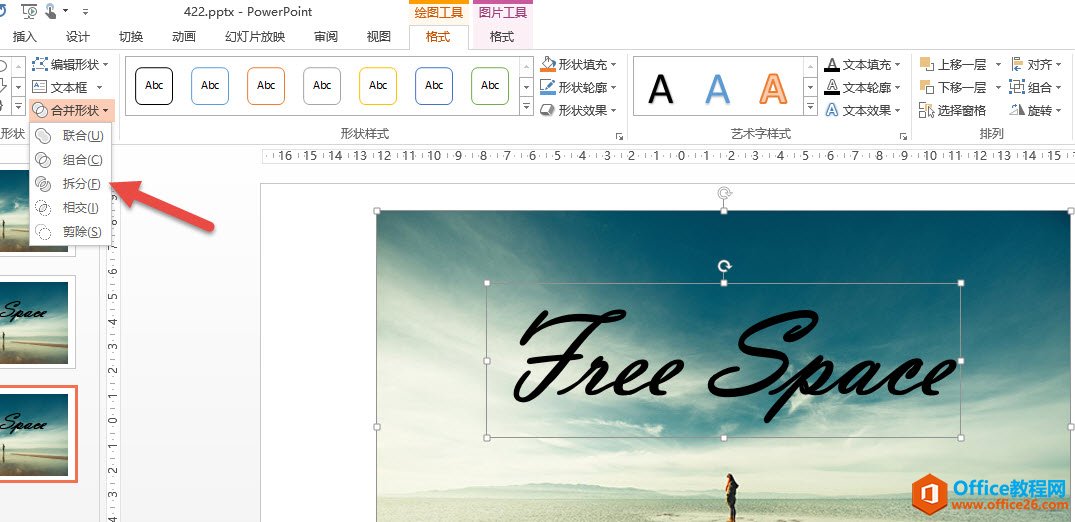The height and width of the screenshot is (522, 1075).
Task: Open the 艺术字样式 dialog launcher
Action: click(x=903, y=137)
